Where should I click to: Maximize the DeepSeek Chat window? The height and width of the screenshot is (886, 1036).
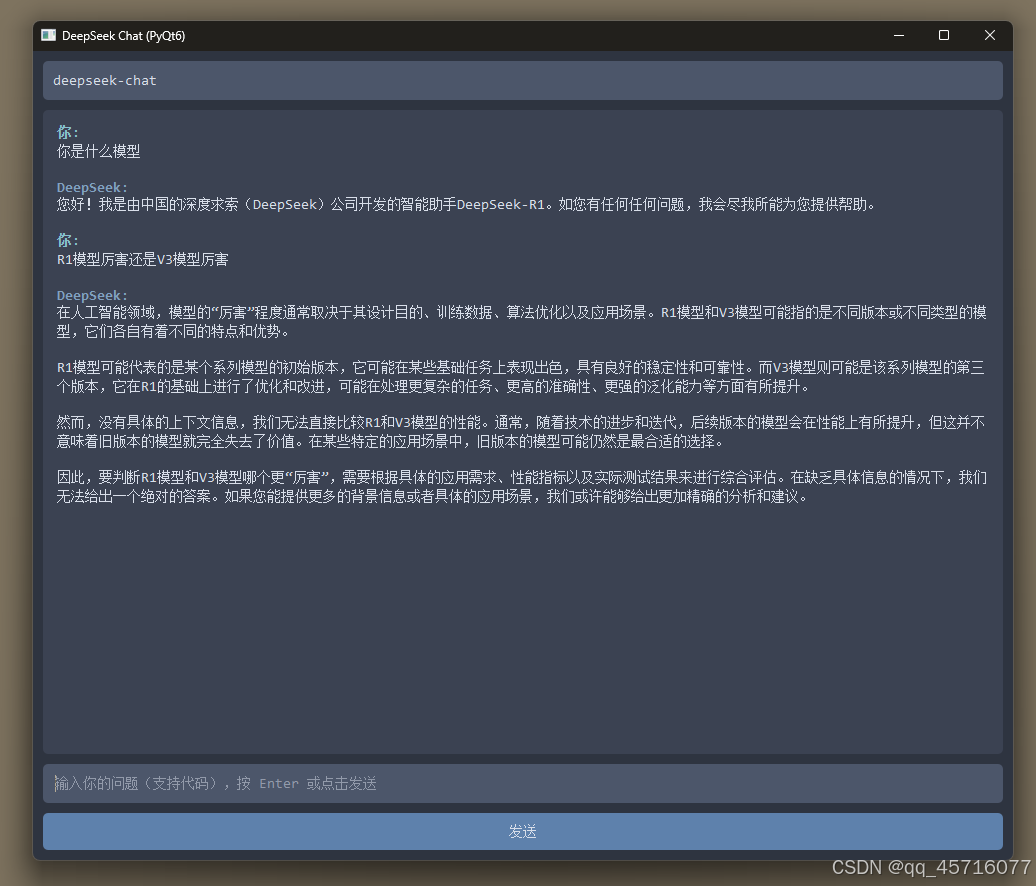click(944, 36)
